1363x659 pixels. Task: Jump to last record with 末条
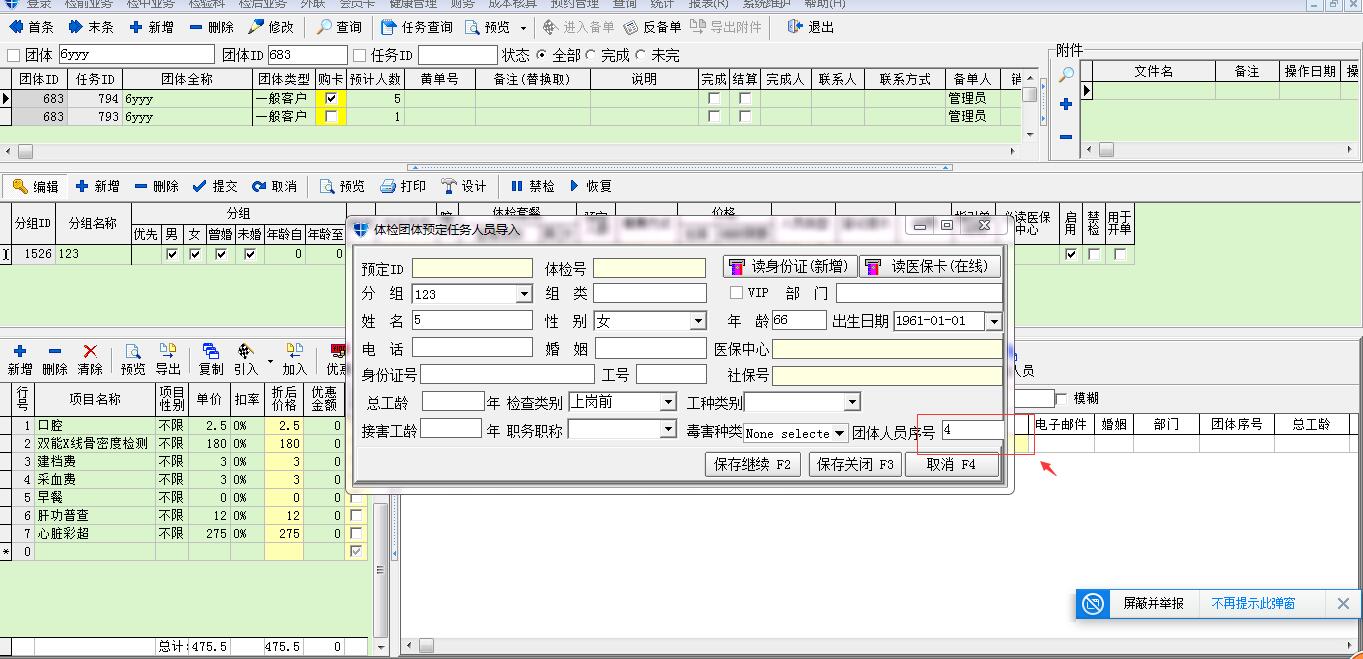[91, 27]
